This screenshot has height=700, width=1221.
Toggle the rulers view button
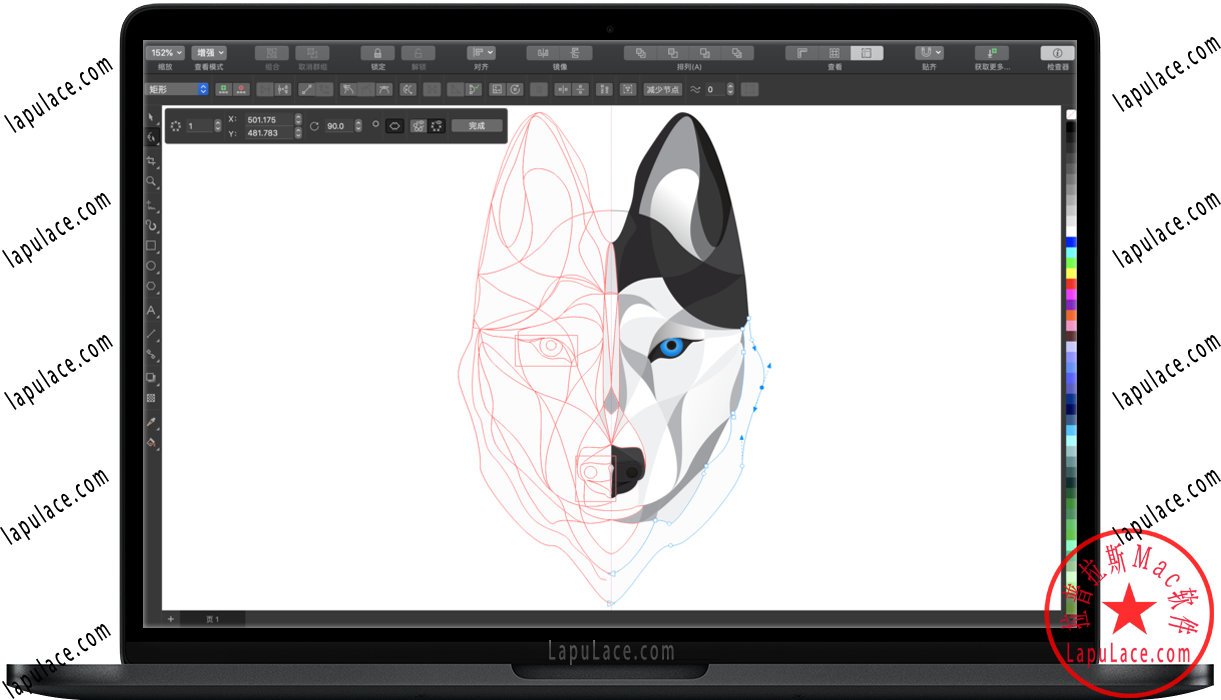point(802,53)
